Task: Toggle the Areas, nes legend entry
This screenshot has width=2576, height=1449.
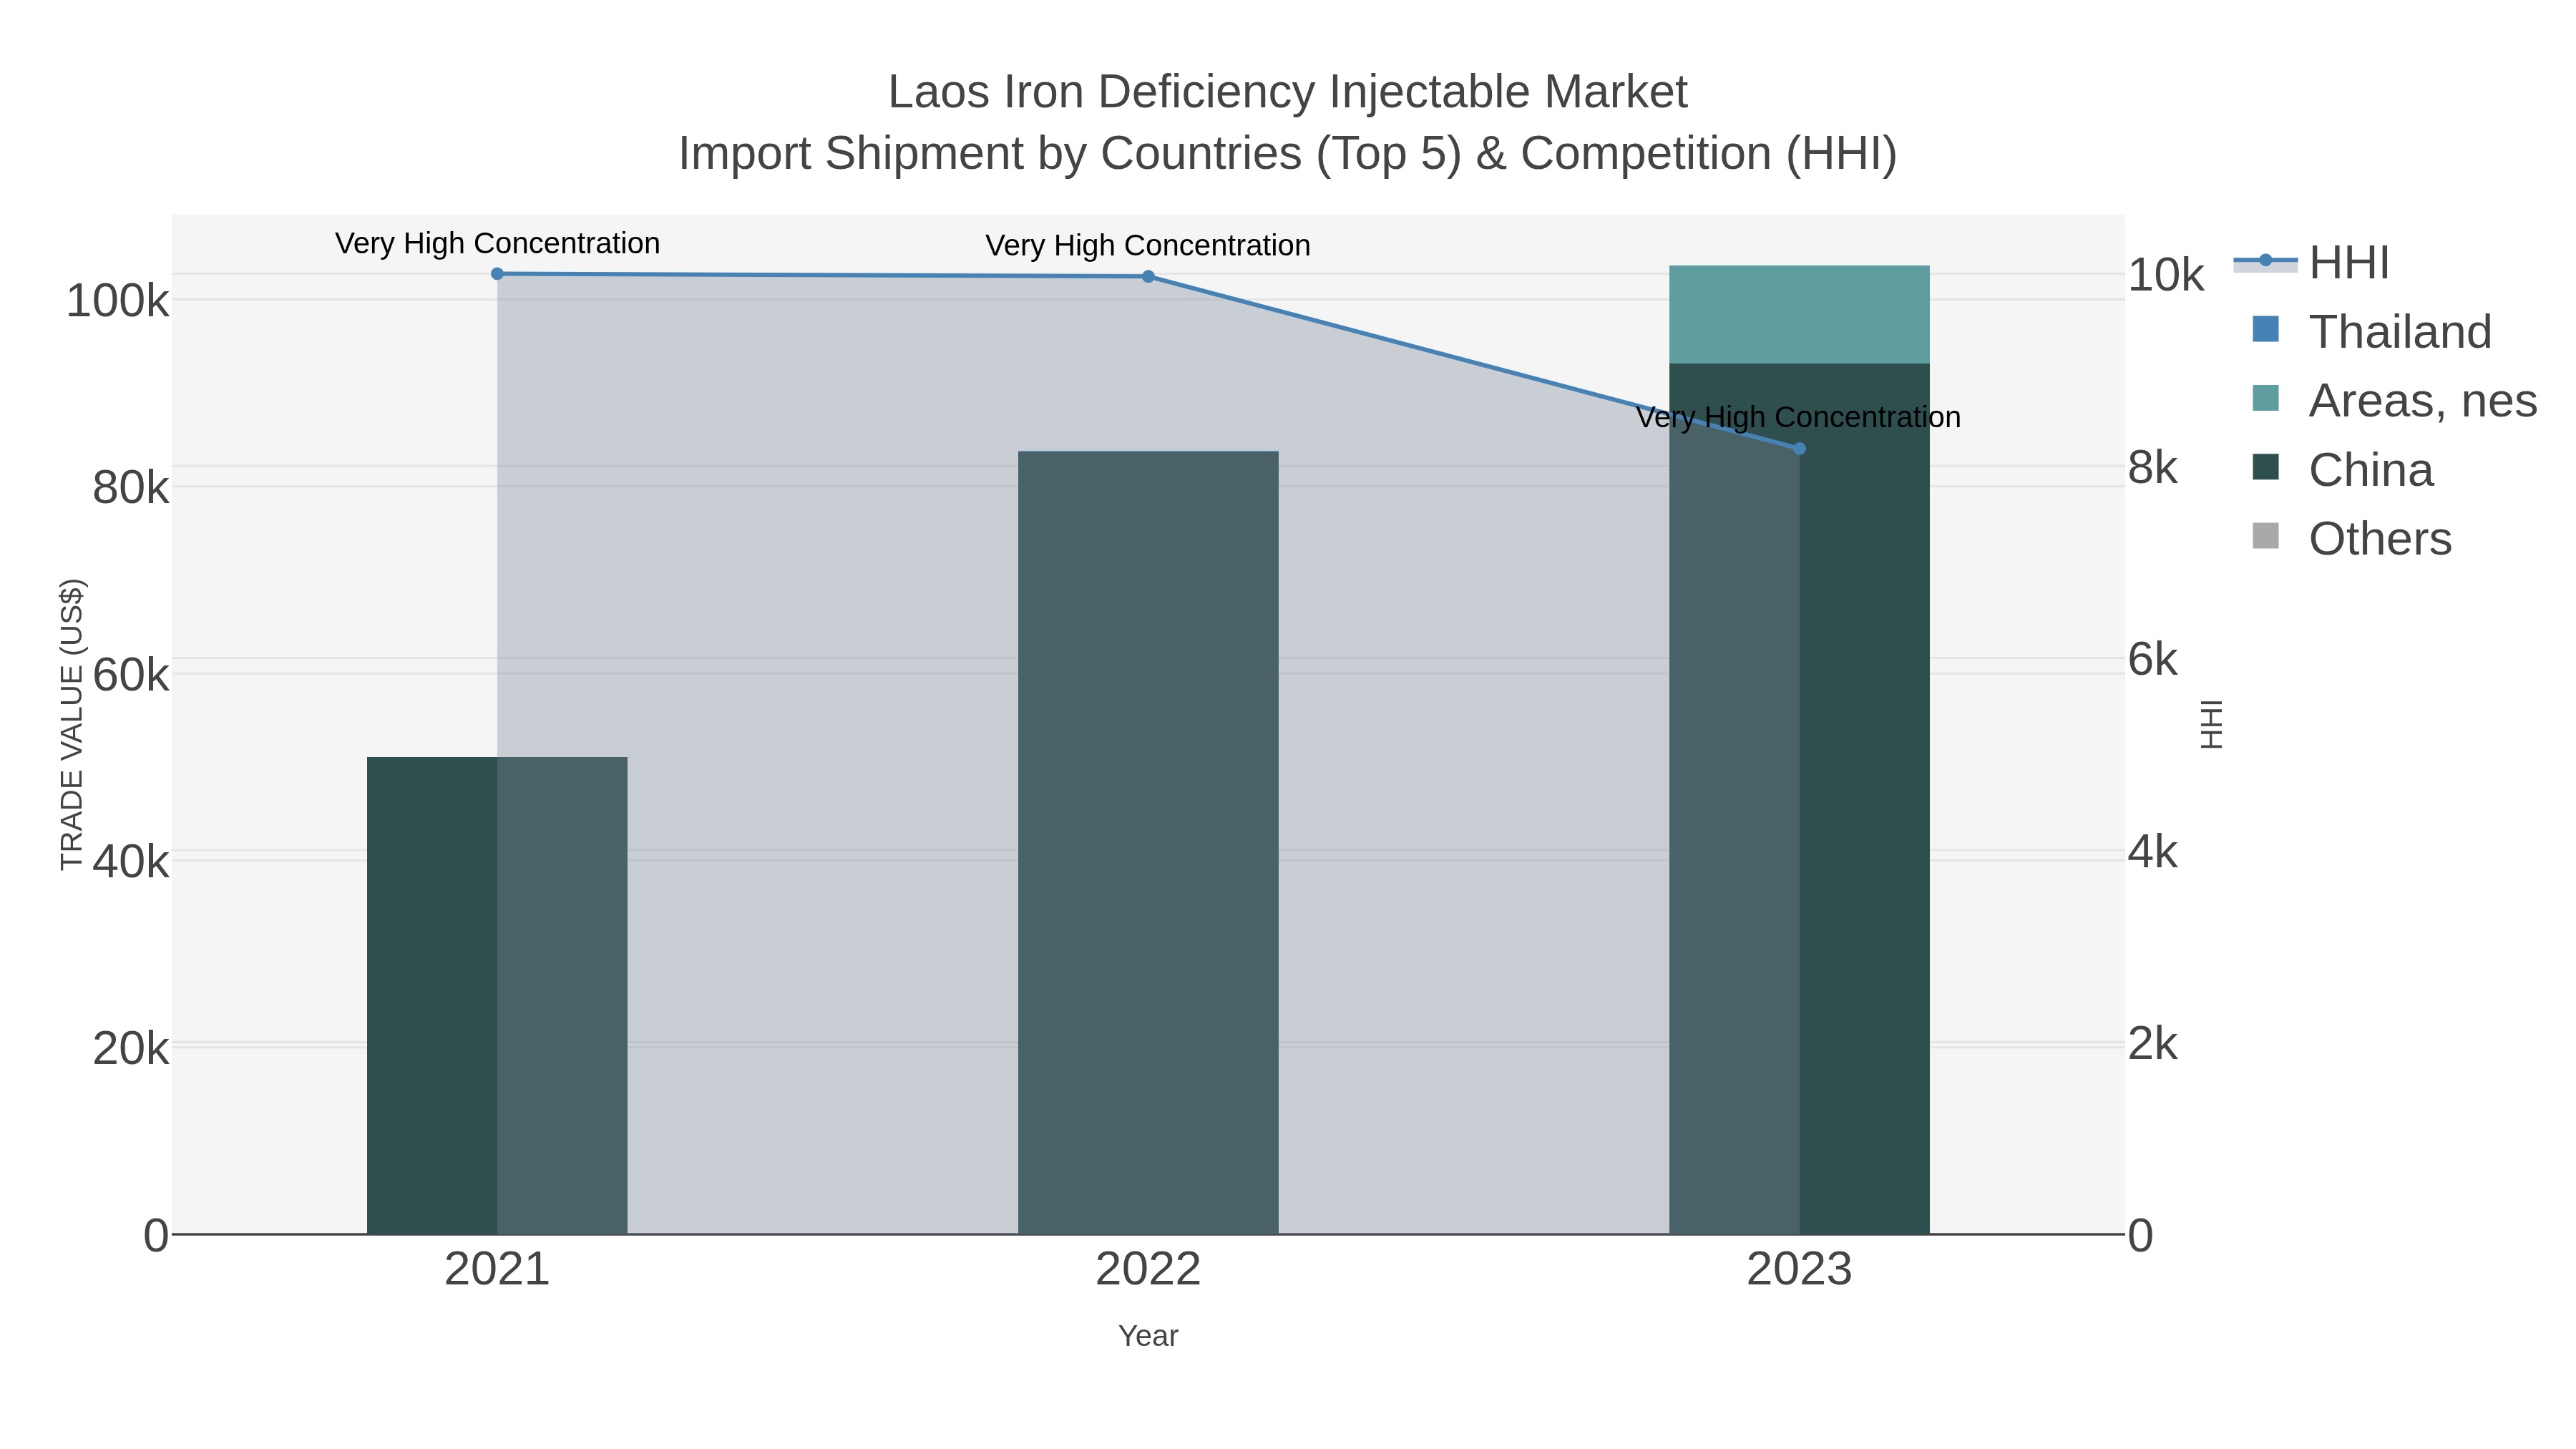Action: [2394, 401]
